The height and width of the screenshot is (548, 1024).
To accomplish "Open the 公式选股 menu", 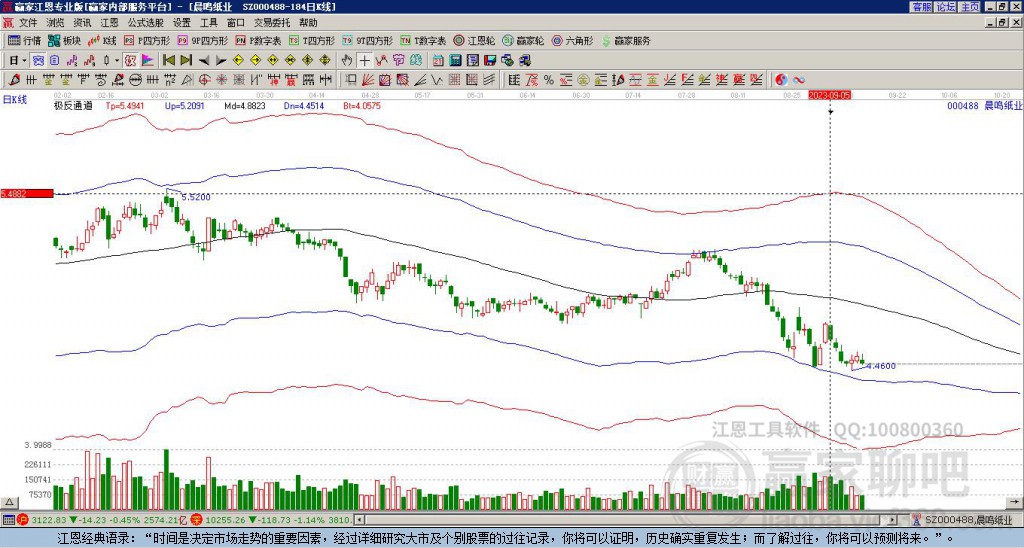I will [x=146, y=23].
